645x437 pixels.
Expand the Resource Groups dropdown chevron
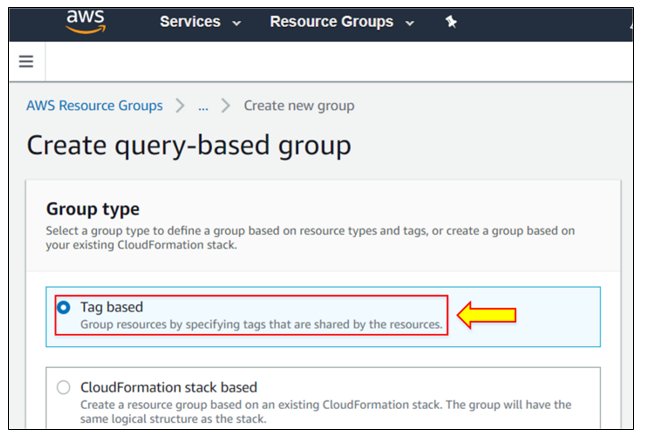tap(410, 23)
